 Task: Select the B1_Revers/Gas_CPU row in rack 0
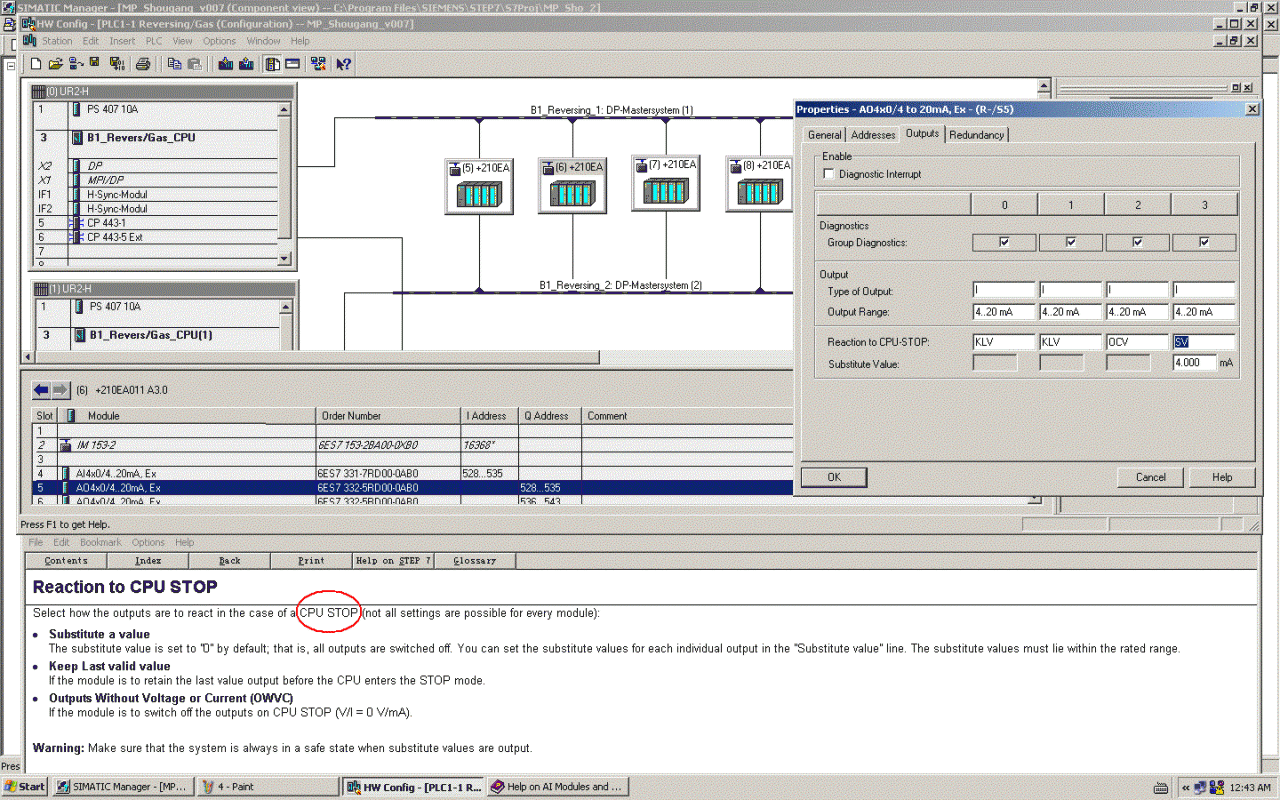tap(154, 138)
